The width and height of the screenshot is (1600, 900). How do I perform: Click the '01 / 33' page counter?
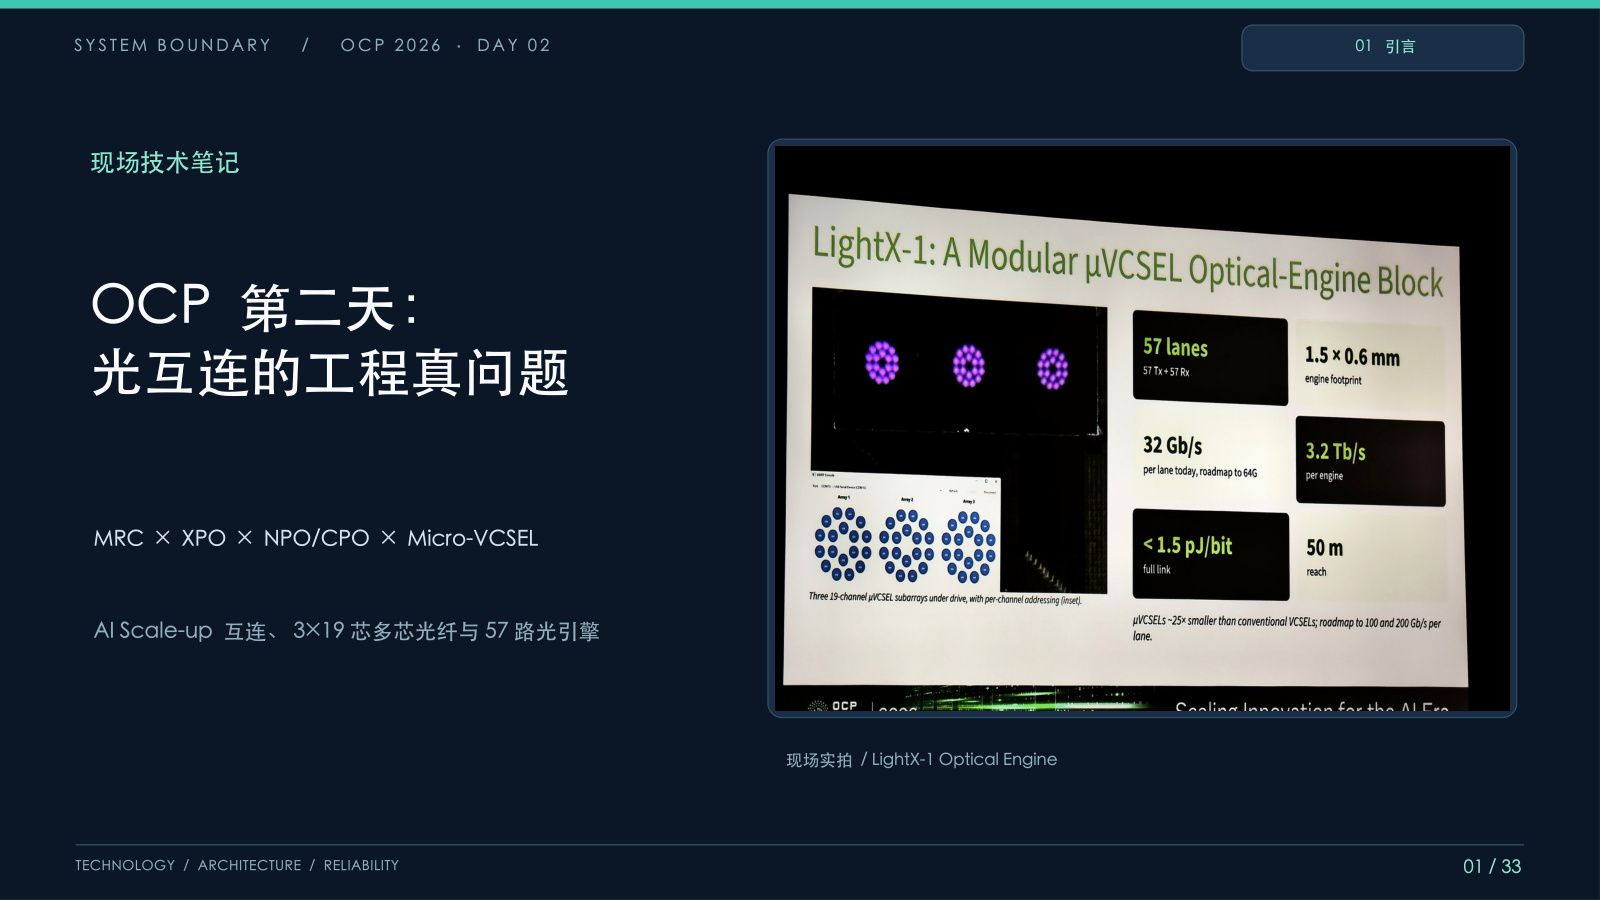pyautogui.click(x=1492, y=866)
